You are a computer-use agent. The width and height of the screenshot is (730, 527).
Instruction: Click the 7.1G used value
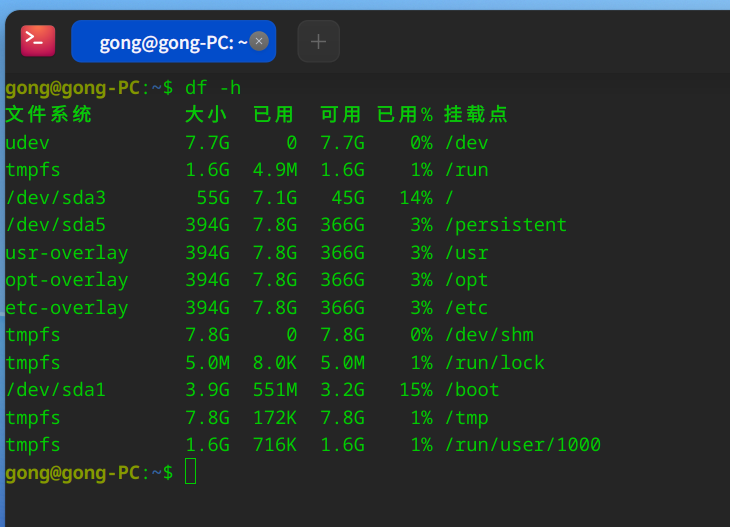(275, 198)
